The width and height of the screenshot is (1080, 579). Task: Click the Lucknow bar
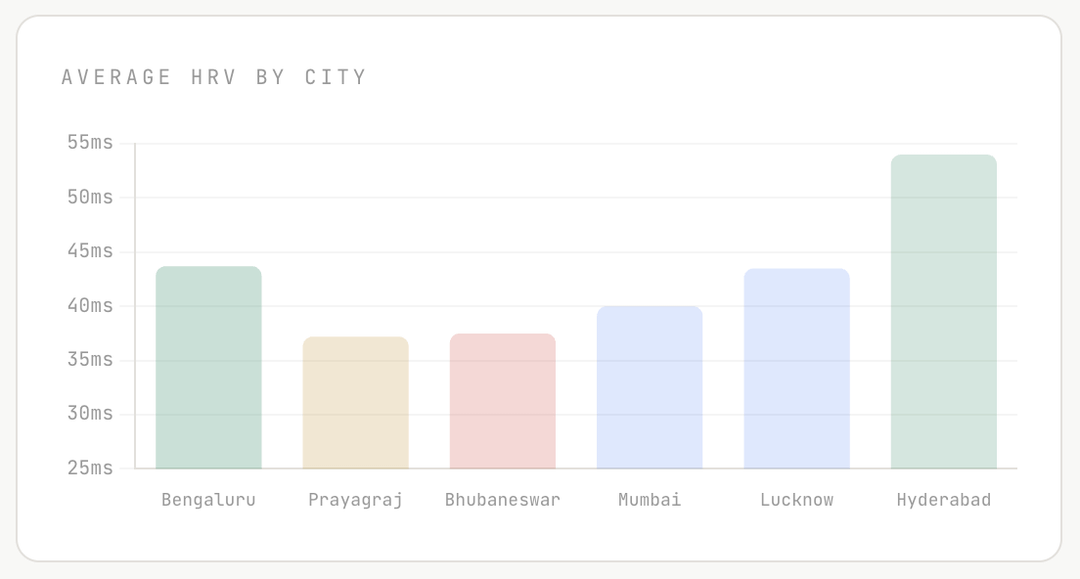tap(796, 368)
